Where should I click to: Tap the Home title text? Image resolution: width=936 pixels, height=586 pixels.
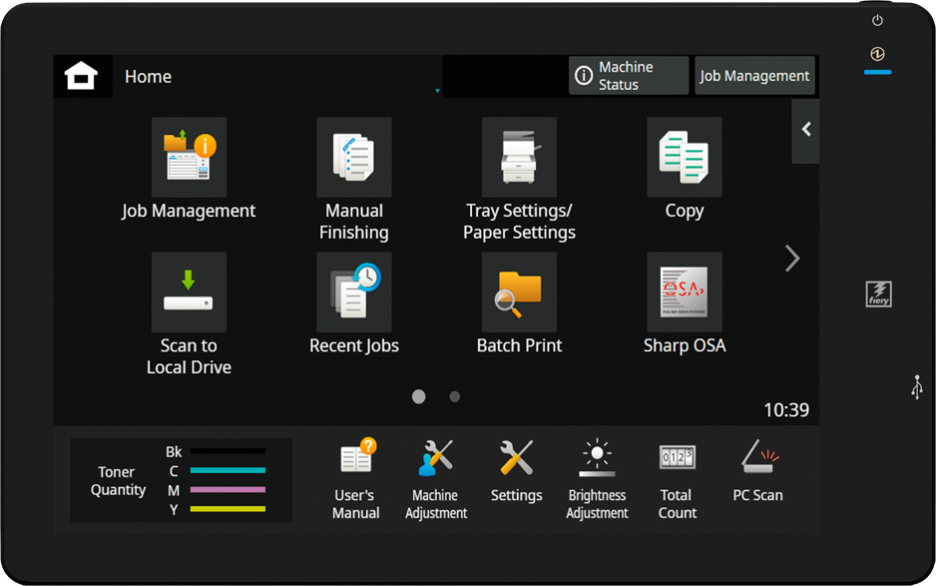pyautogui.click(x=148, y=76)
